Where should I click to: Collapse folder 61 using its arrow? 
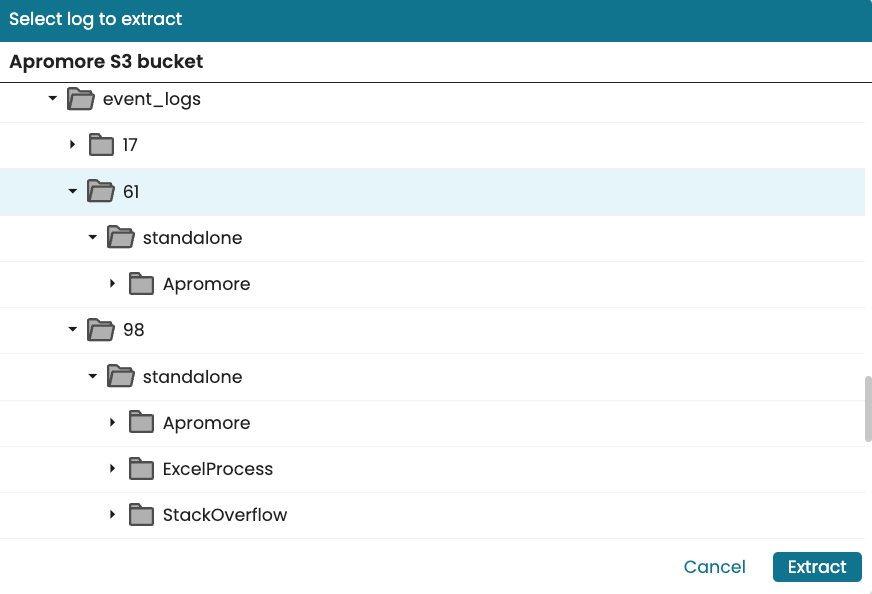tap(72, 191)
